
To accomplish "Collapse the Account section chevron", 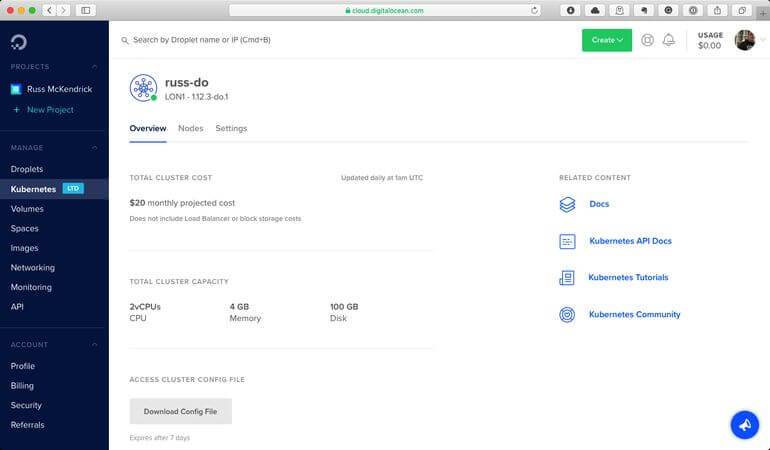I will pos(95,345).
